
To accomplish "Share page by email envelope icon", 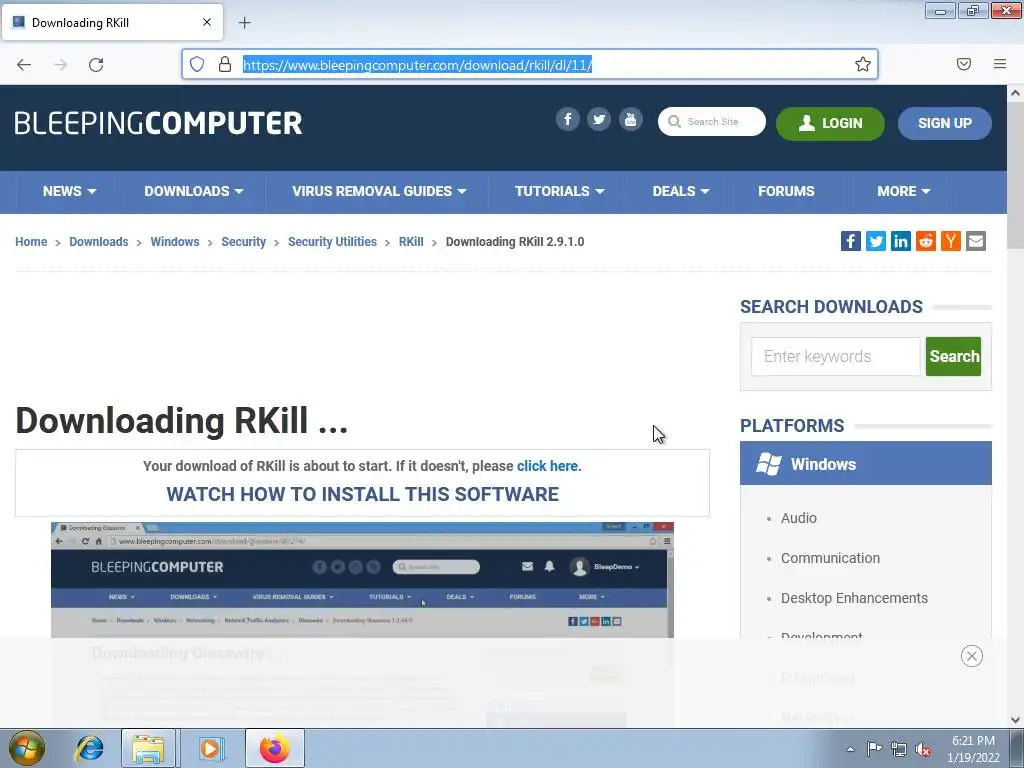I will [x=976, y=241].
